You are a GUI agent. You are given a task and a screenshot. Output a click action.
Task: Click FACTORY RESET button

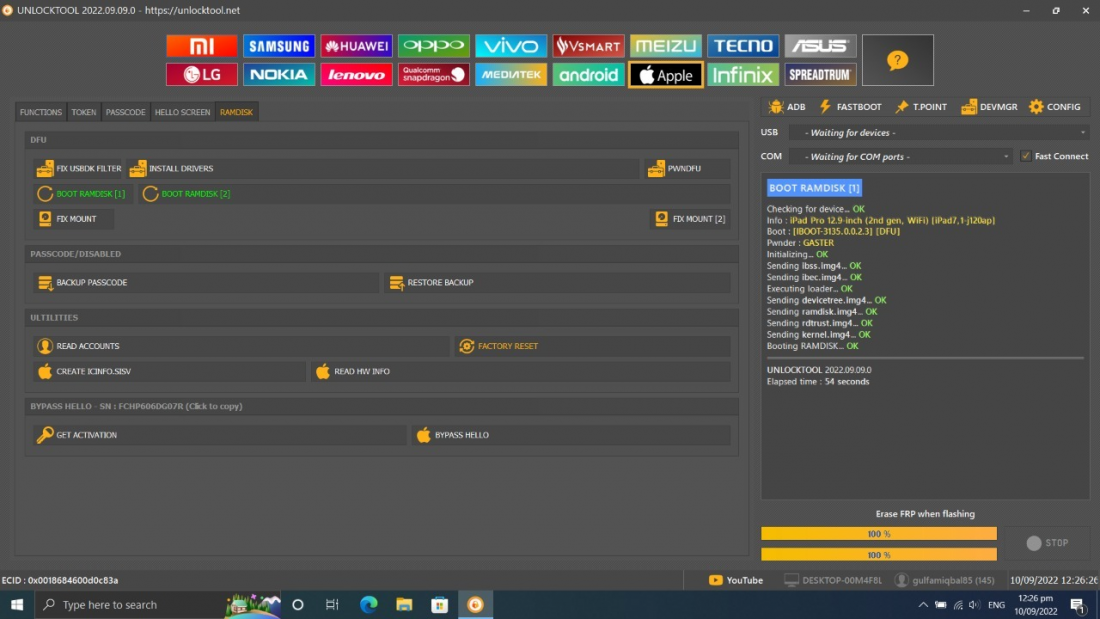pyautogui.click(x=592, y=346)
